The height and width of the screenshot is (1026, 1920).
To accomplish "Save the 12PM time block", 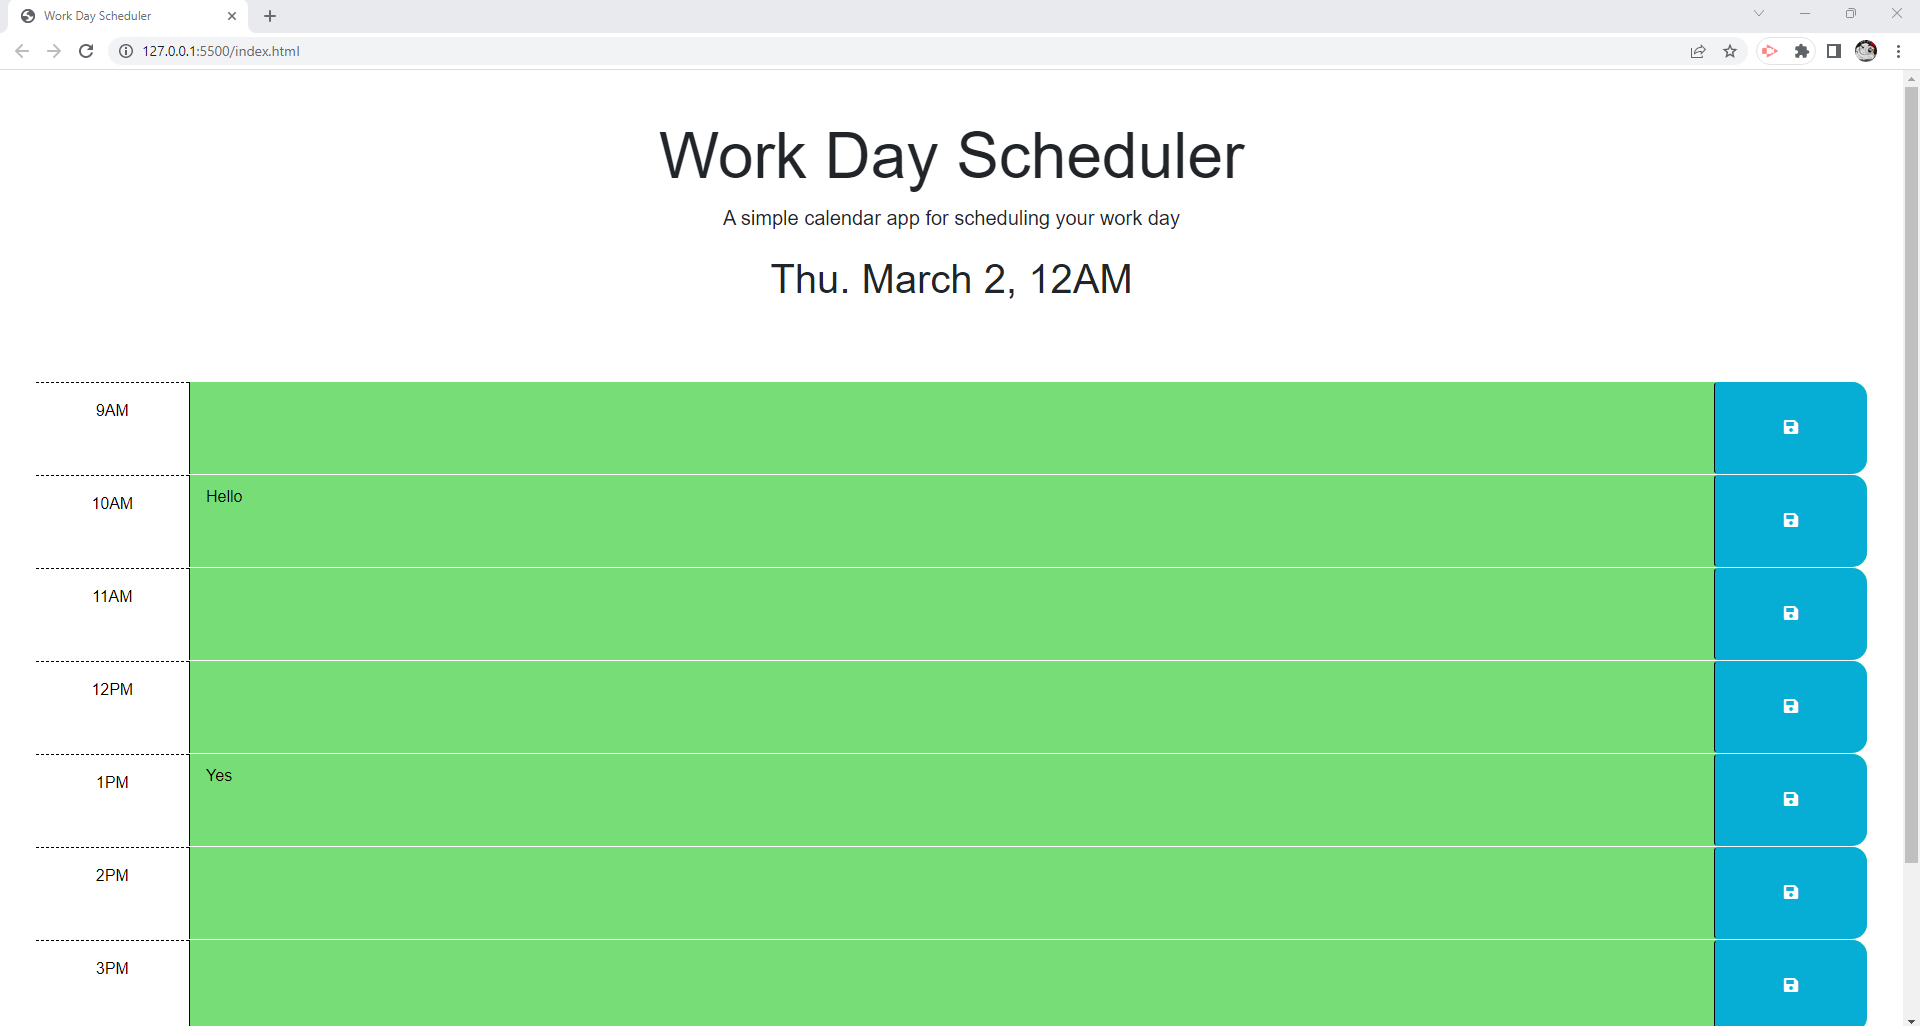I will tap(1789, 706).
